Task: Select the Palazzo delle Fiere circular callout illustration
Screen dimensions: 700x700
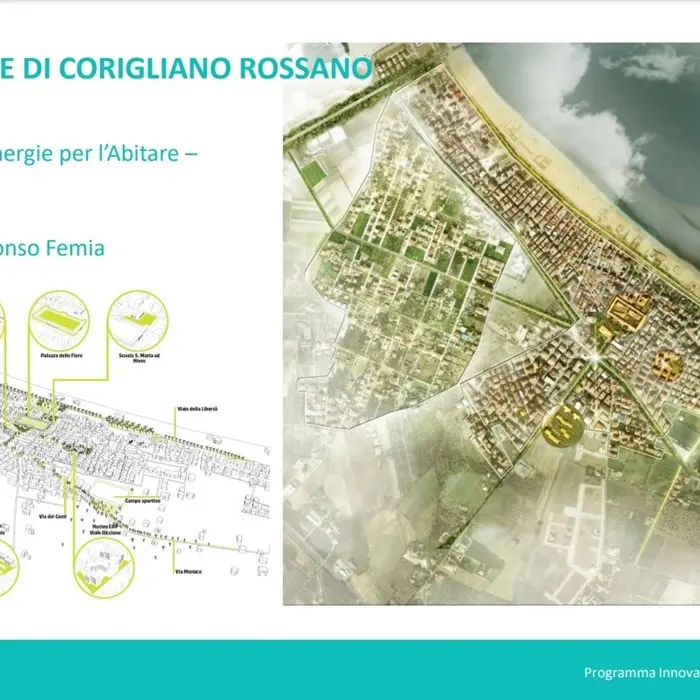Action: click(x=59, y=321)
